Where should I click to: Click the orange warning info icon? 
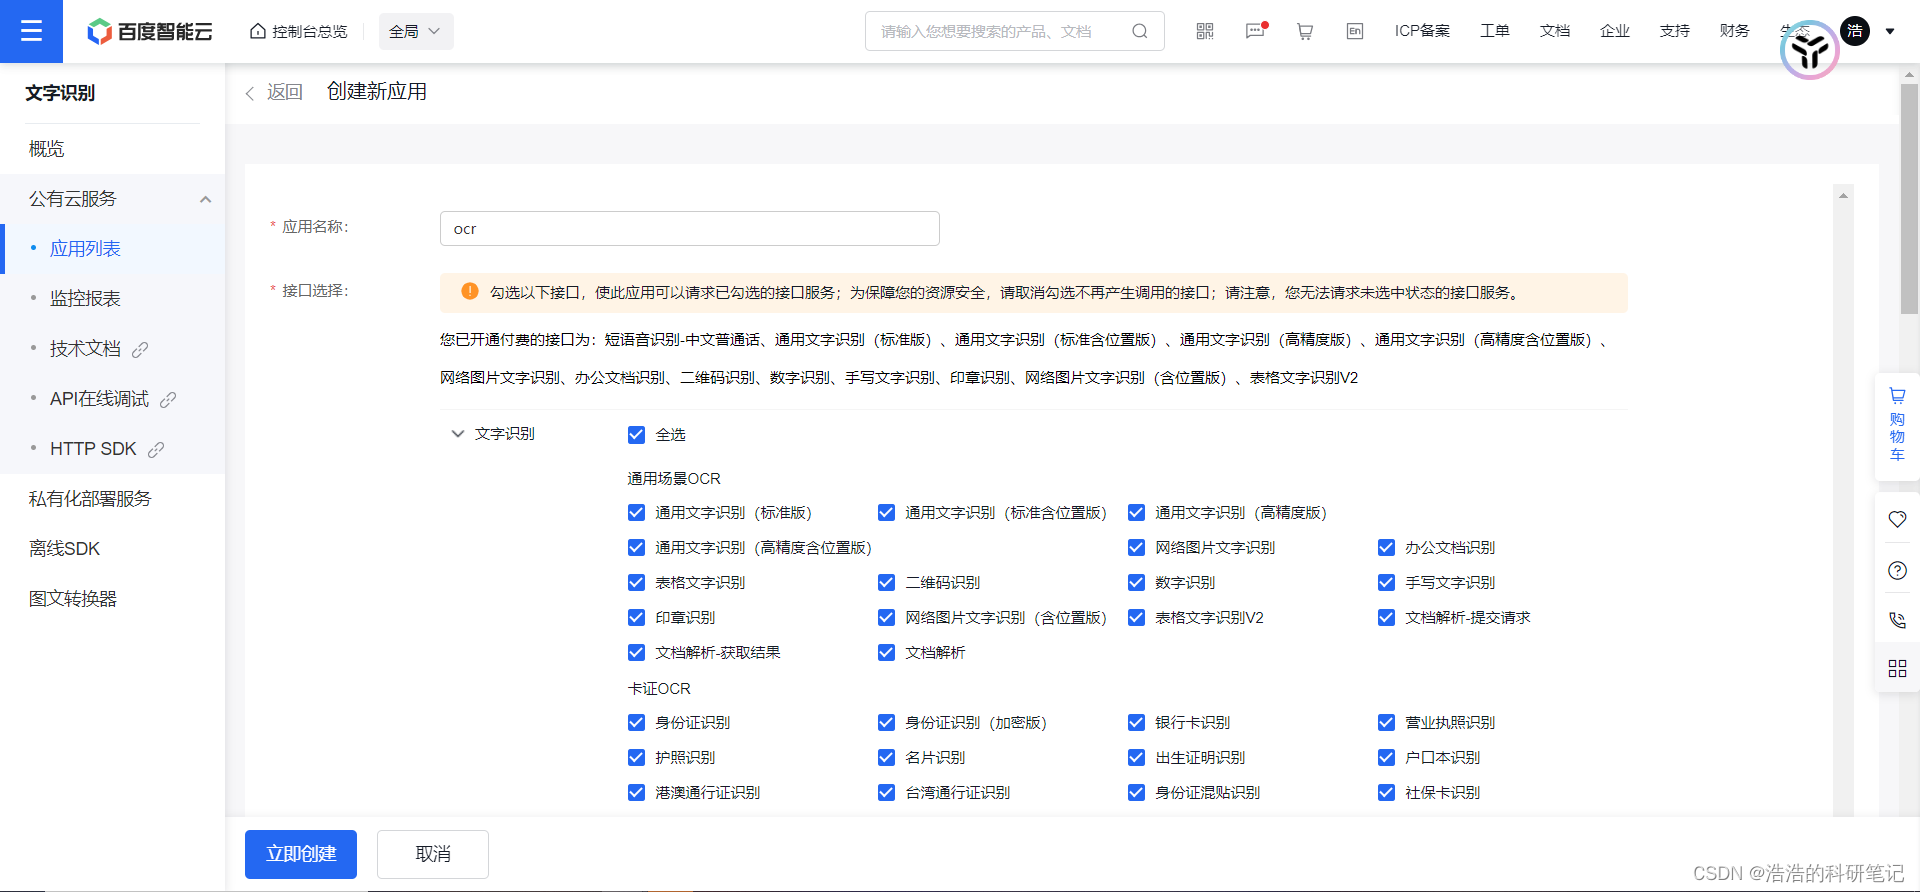(x=469, y=292)
